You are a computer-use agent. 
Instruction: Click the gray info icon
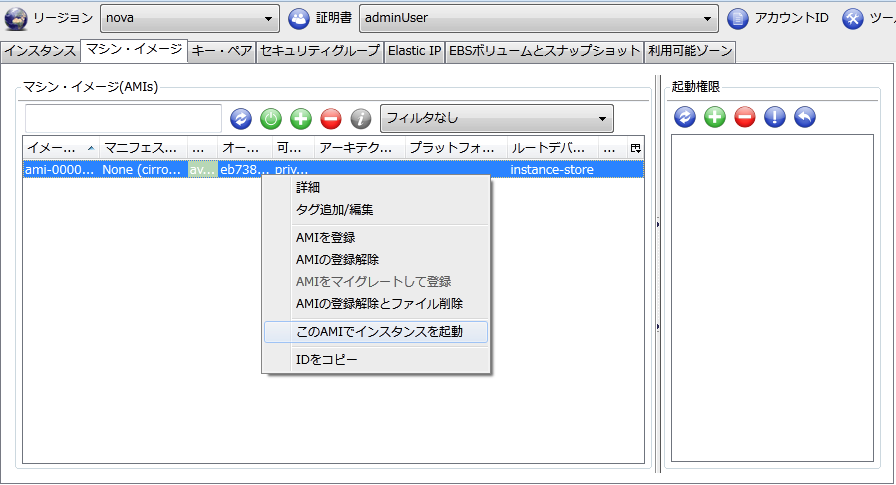click(361, 119)
